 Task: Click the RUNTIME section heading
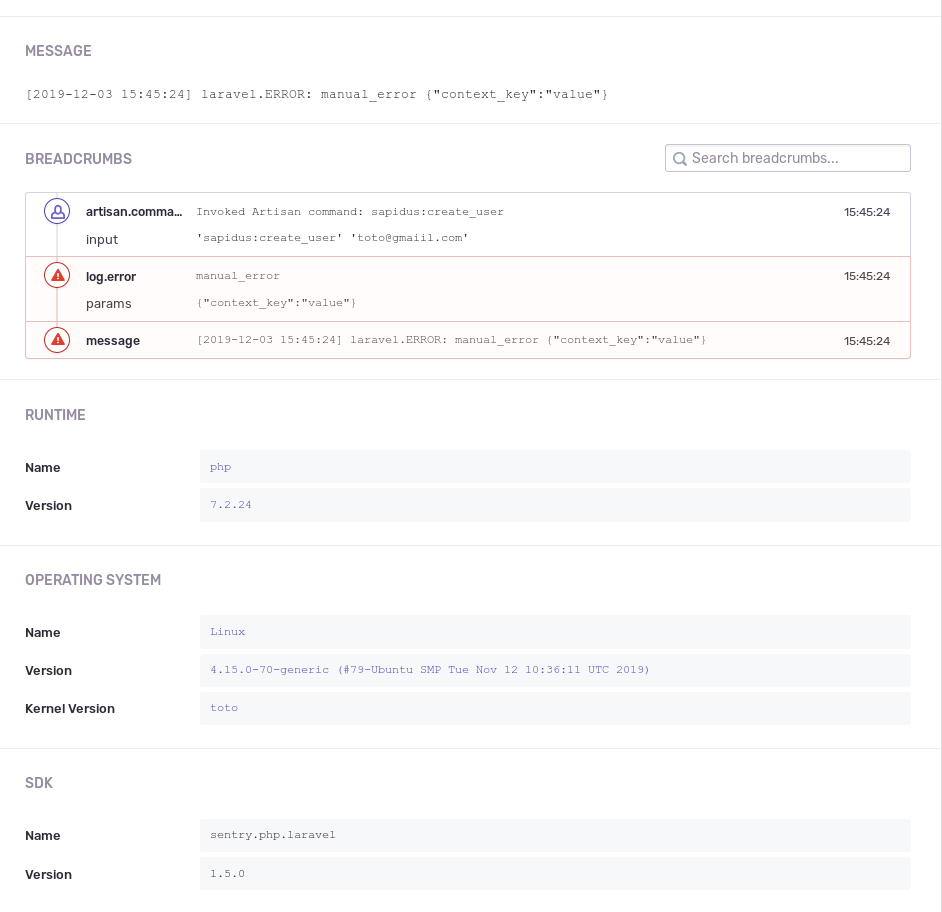tap(53, 415)
